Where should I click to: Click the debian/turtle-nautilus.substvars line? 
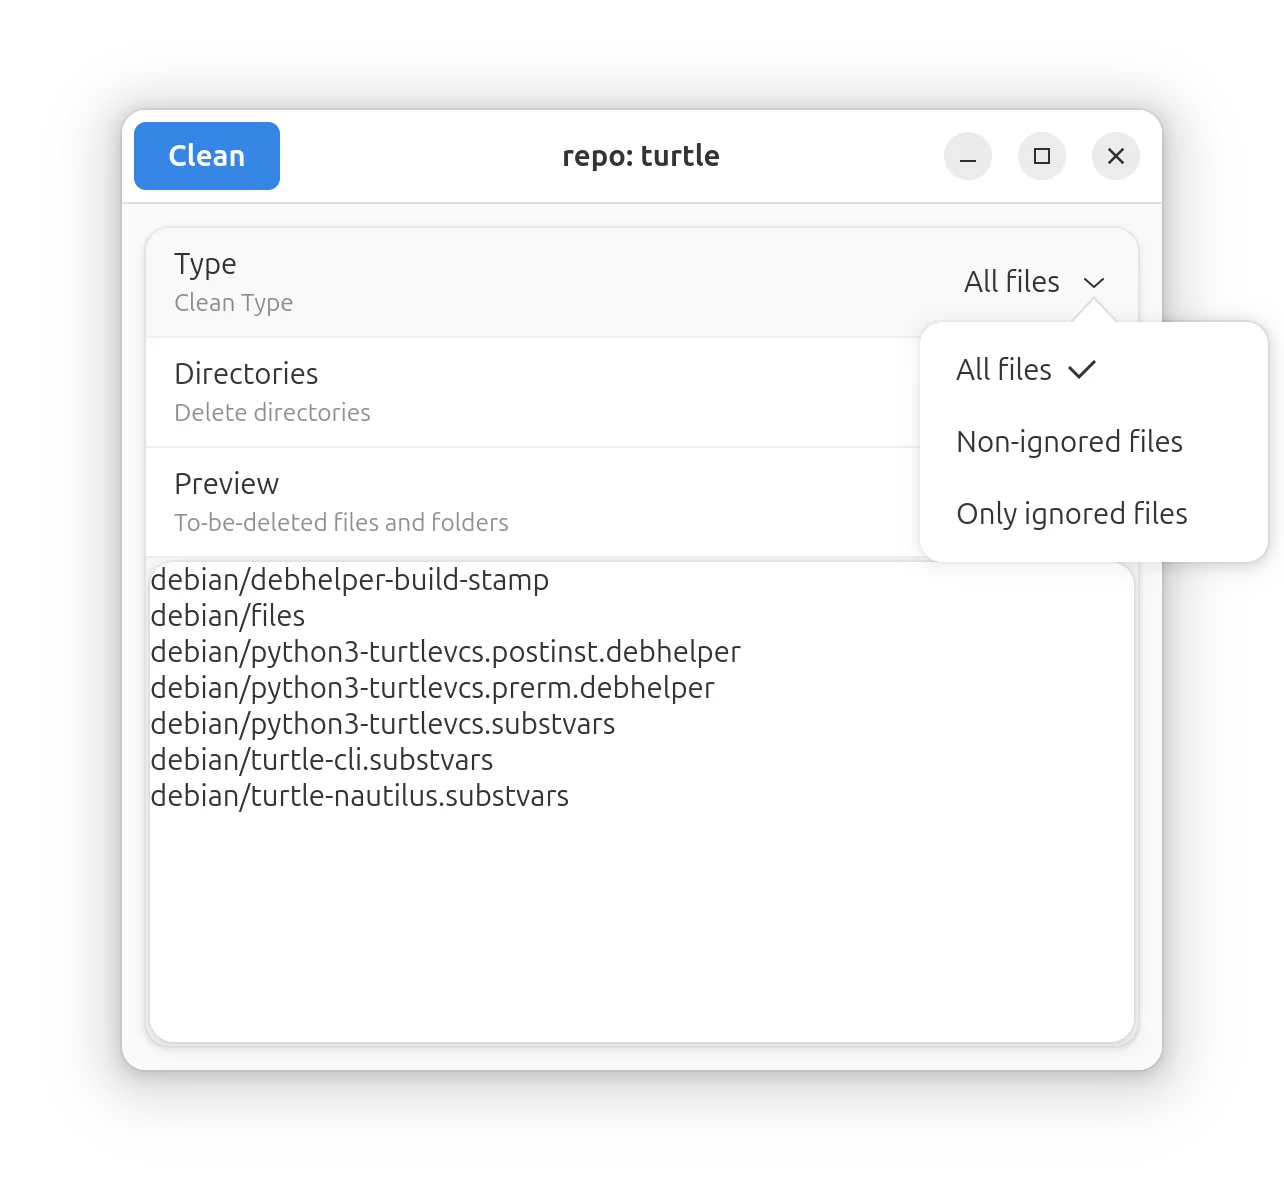pos(359,796)
